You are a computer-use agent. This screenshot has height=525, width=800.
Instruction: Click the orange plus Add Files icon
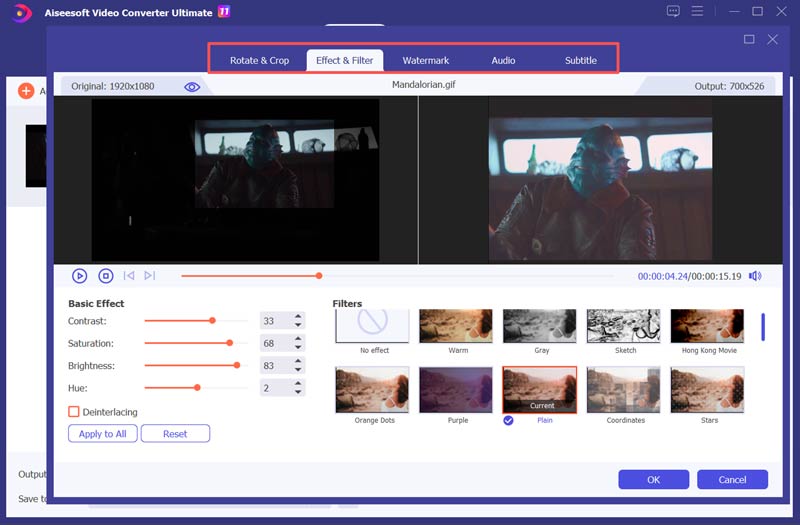[x=26, y=91]
